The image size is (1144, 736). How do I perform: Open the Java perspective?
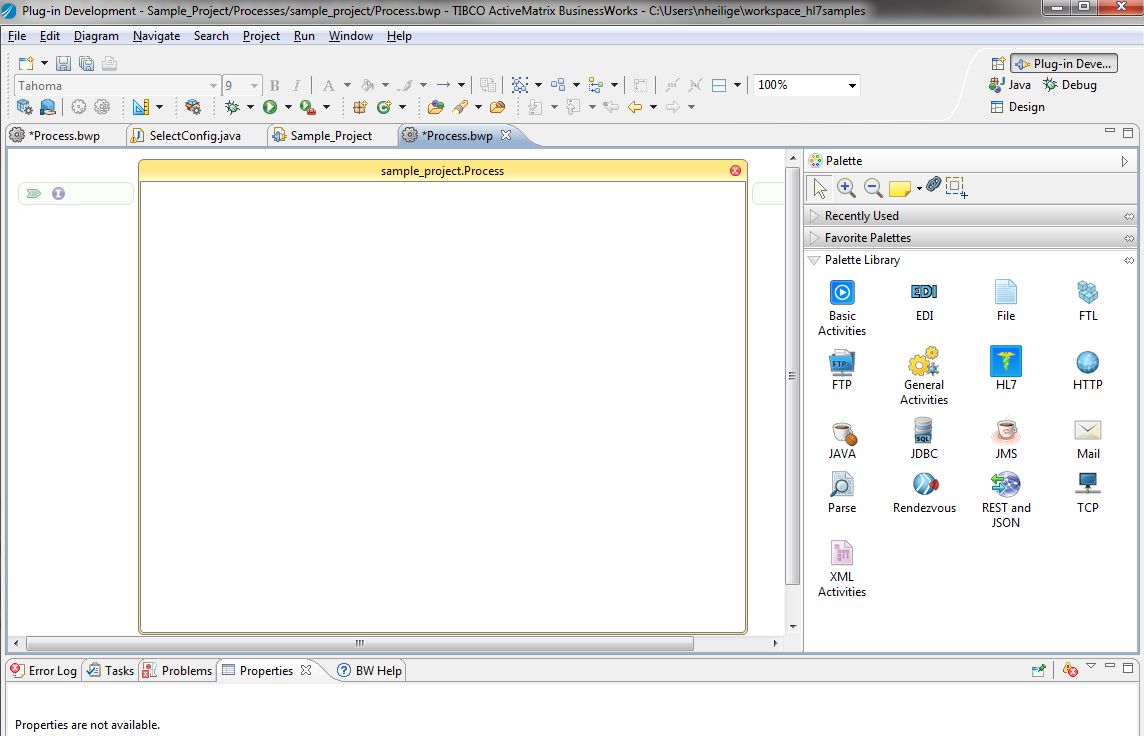[x=1010, y=85]
